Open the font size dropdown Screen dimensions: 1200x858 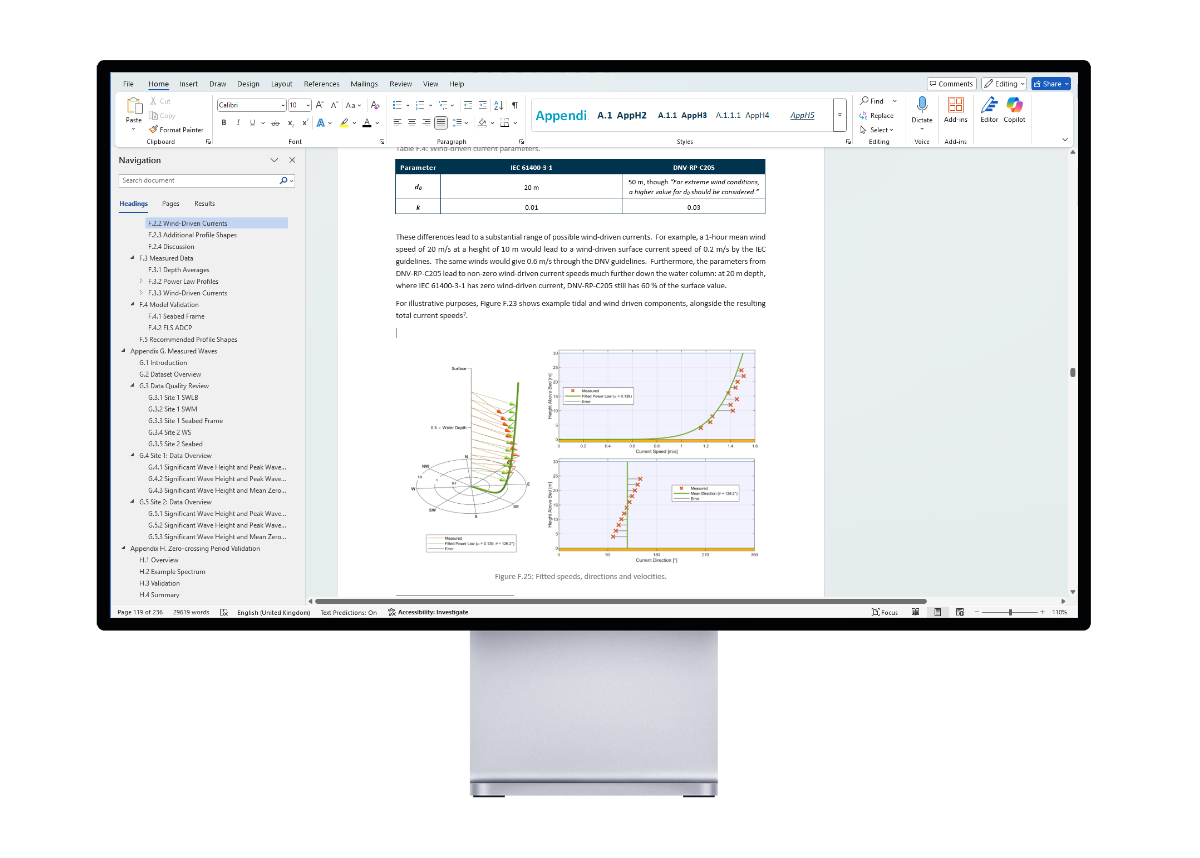pyautogui.click(x=308, y=105)
